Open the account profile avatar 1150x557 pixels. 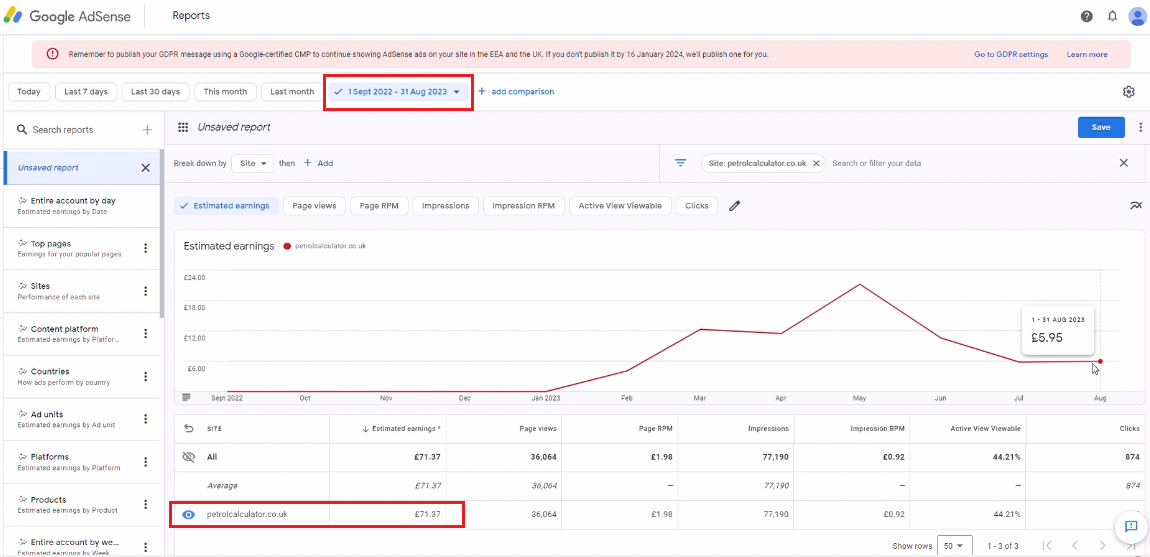(1138, 15)
